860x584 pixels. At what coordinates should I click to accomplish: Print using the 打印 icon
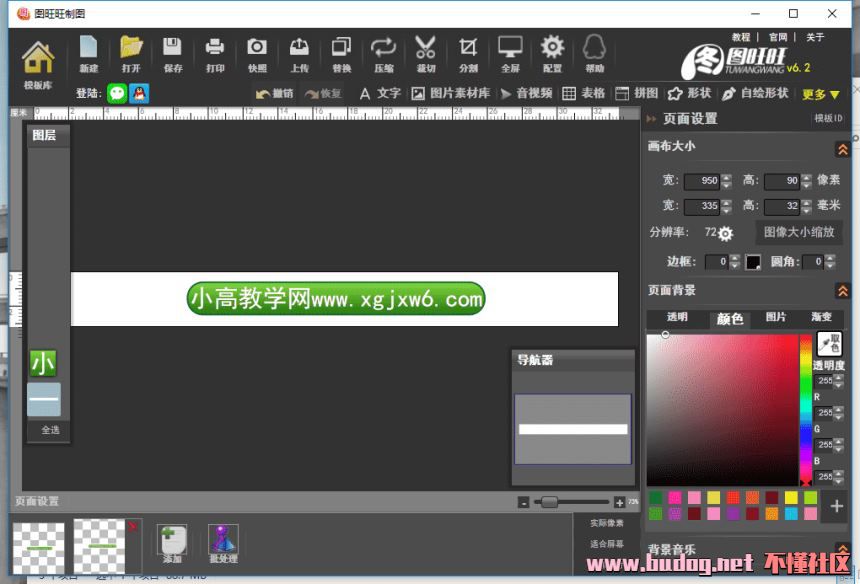click(x=214, y=54)
